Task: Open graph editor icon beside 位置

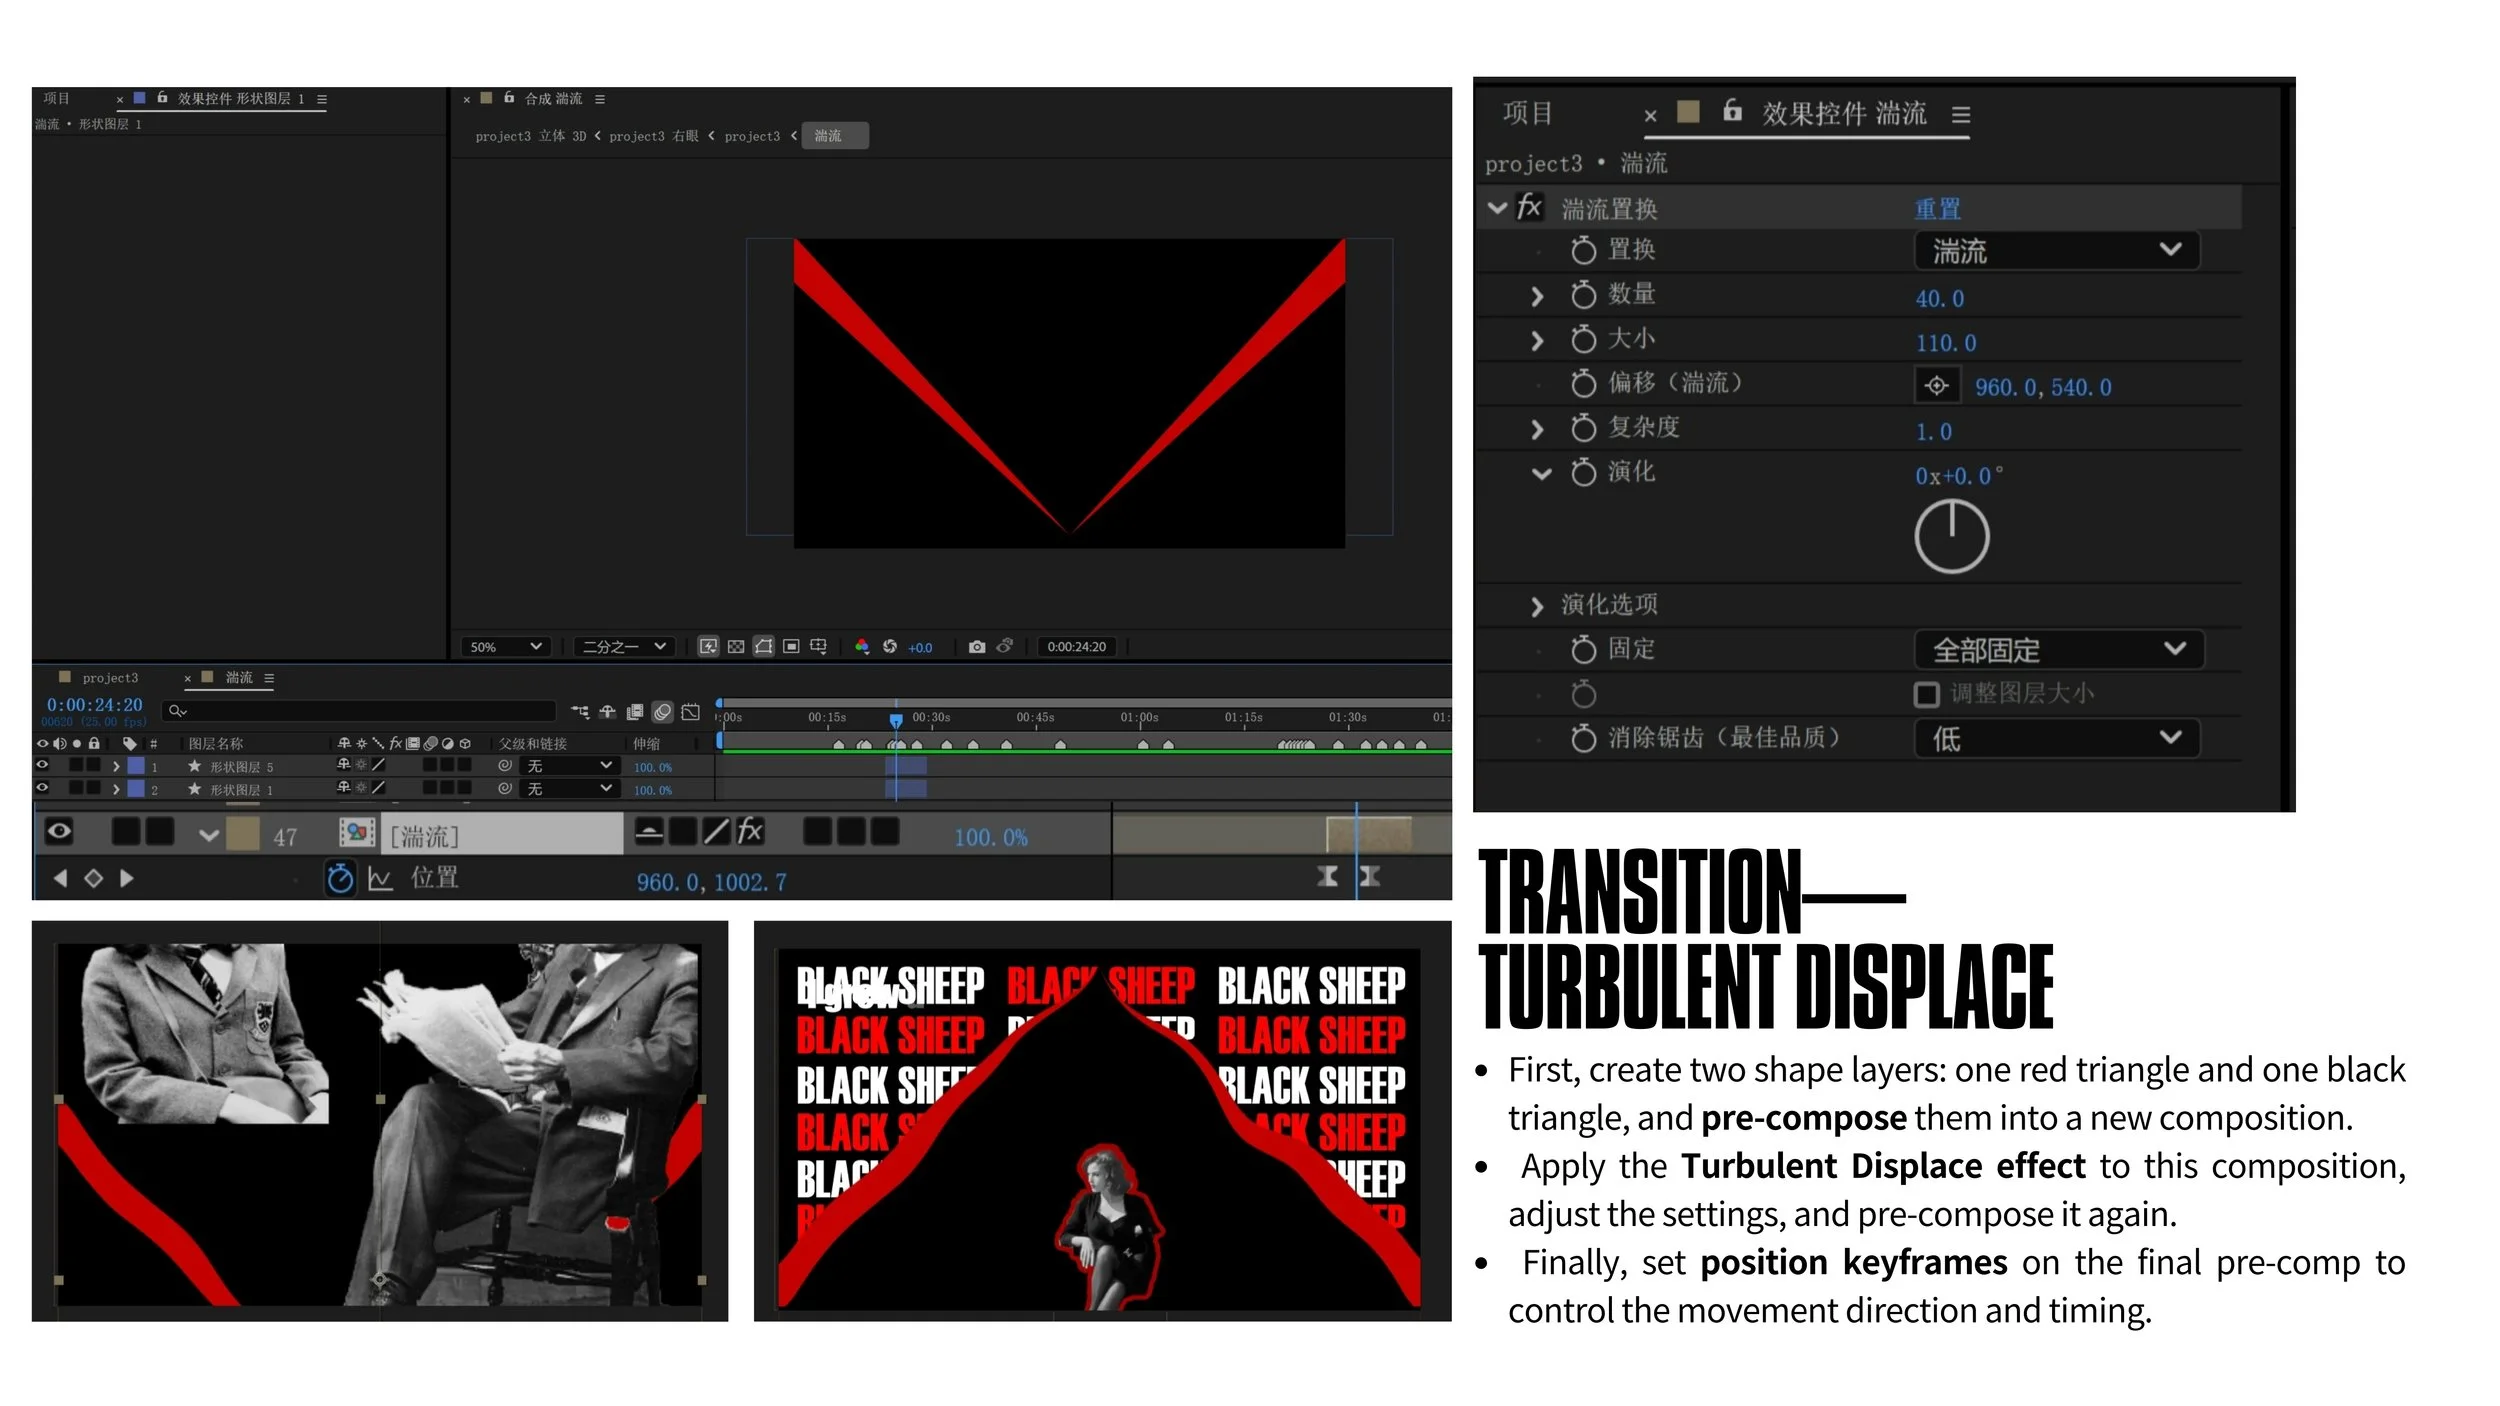Action: pos(380,879)
